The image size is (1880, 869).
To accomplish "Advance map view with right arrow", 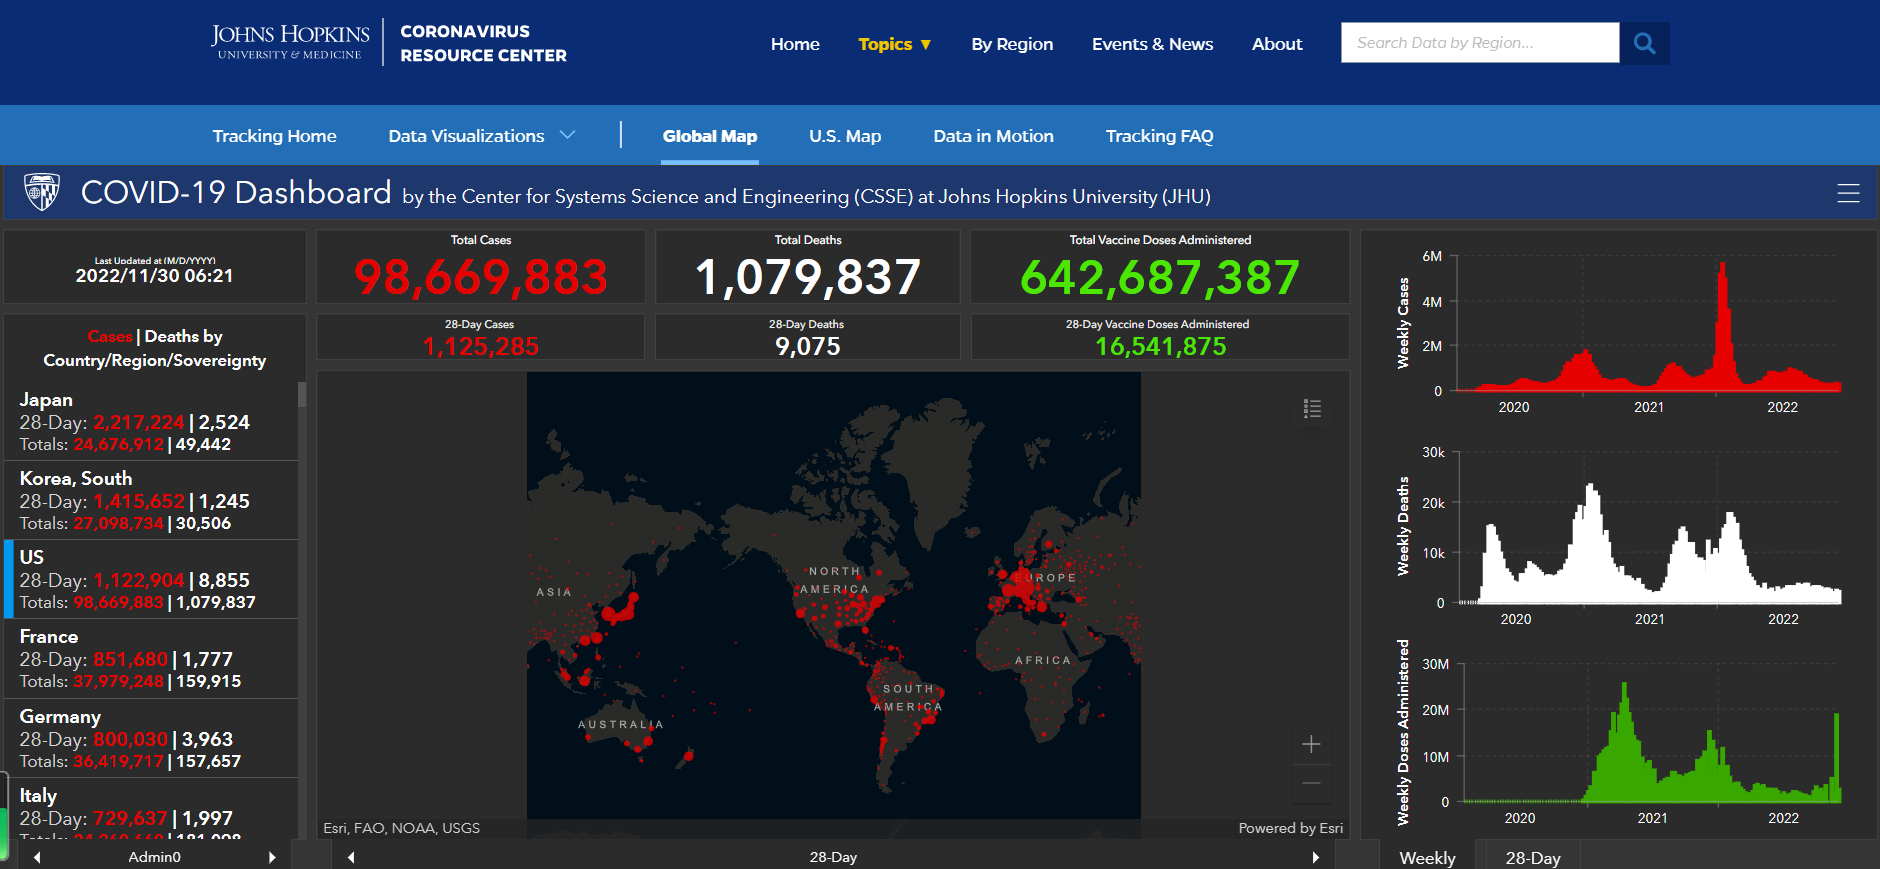I will point(1315,857).
